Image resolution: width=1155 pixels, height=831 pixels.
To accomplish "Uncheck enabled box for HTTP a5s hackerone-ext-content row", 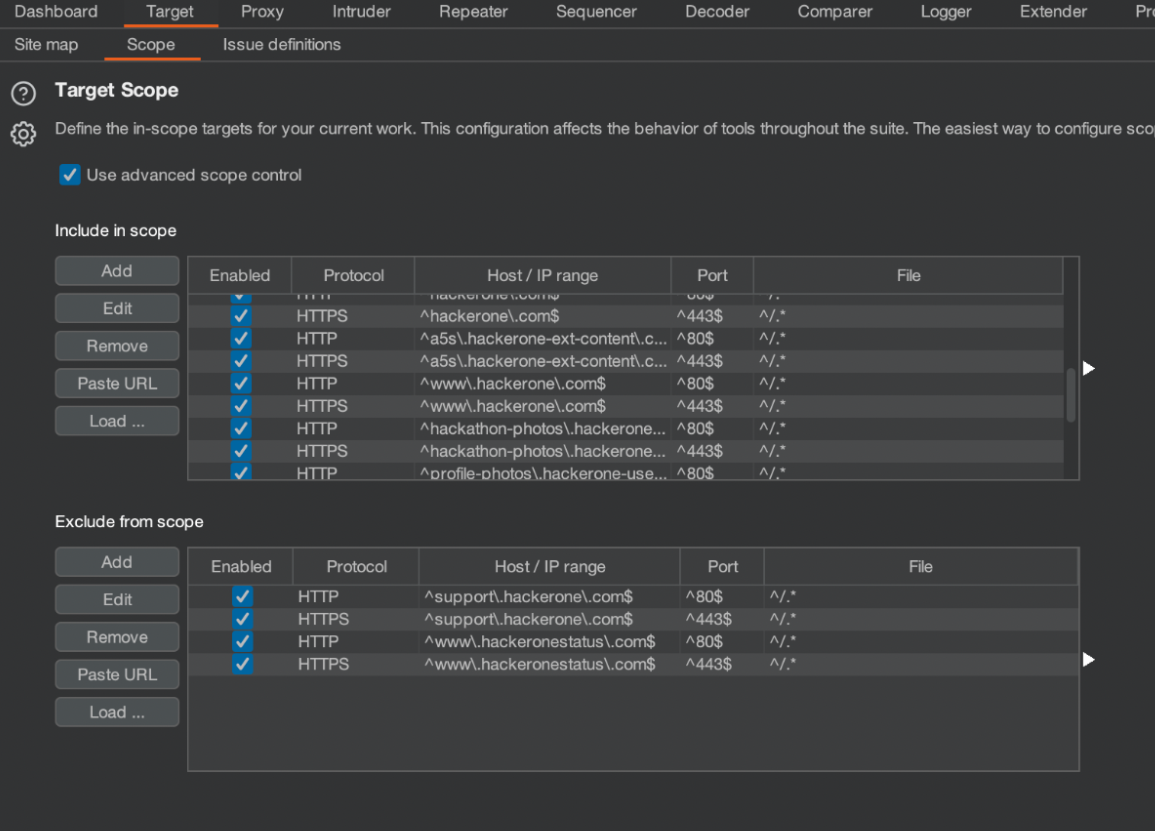I will [241, 338].
